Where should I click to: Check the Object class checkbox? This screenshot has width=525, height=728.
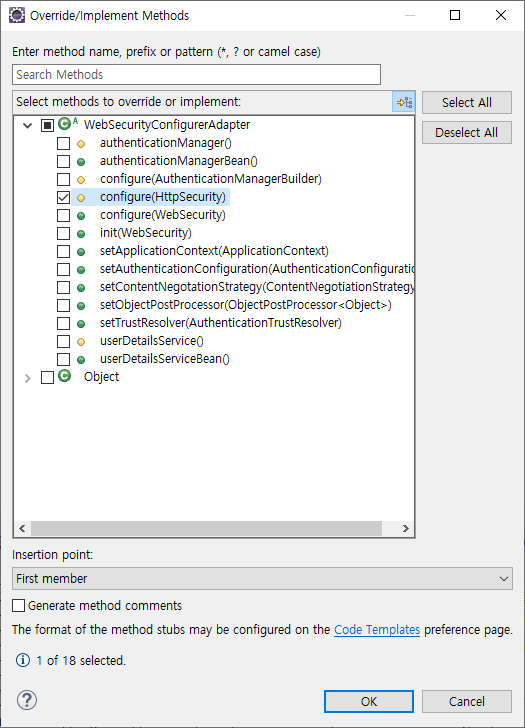coord(47,377)
